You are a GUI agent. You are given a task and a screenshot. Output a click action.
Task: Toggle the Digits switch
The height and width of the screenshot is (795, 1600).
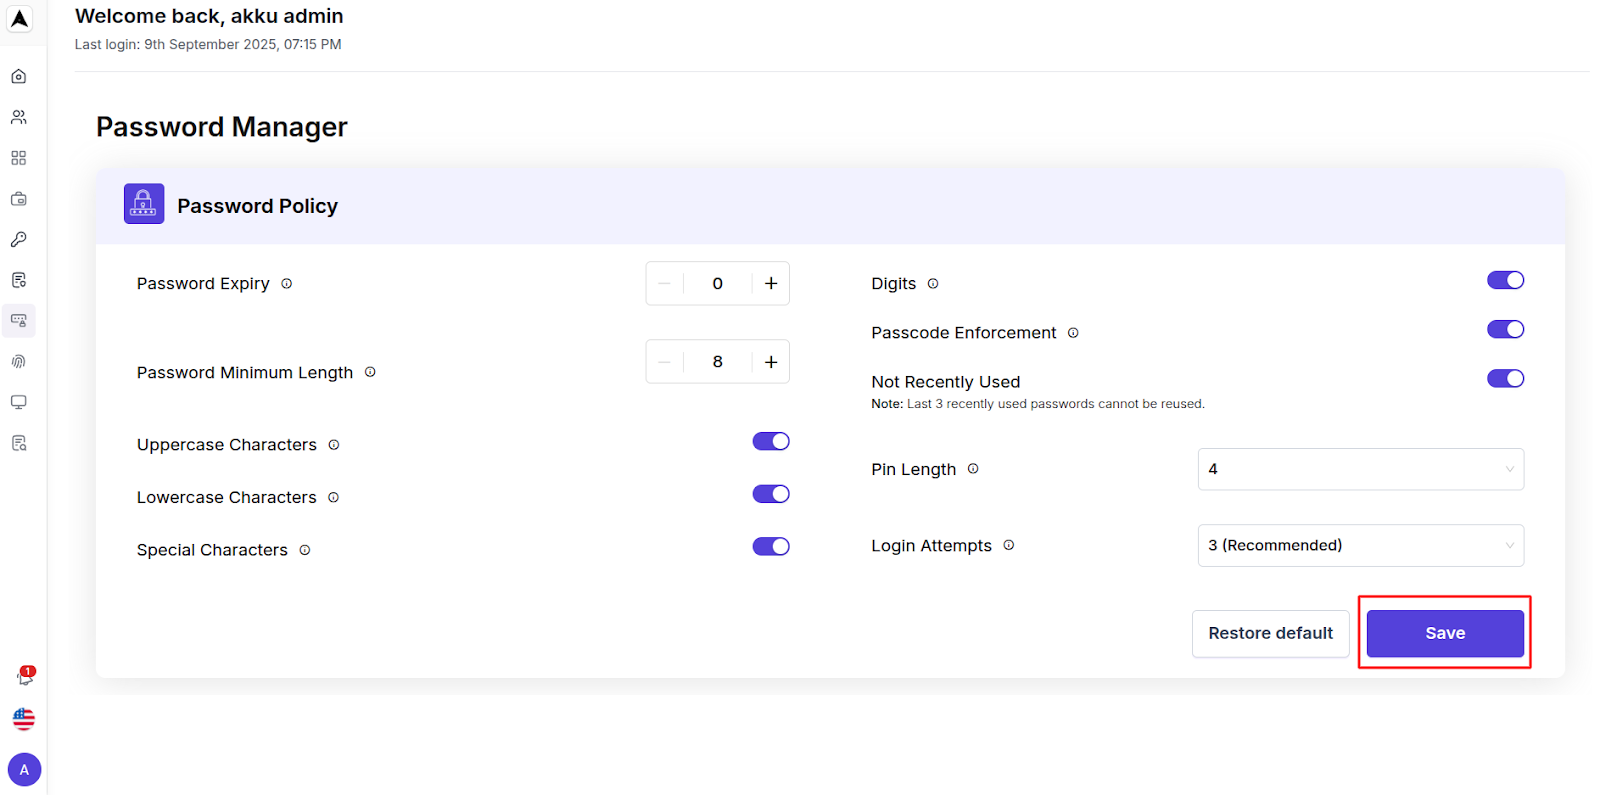1505,280
